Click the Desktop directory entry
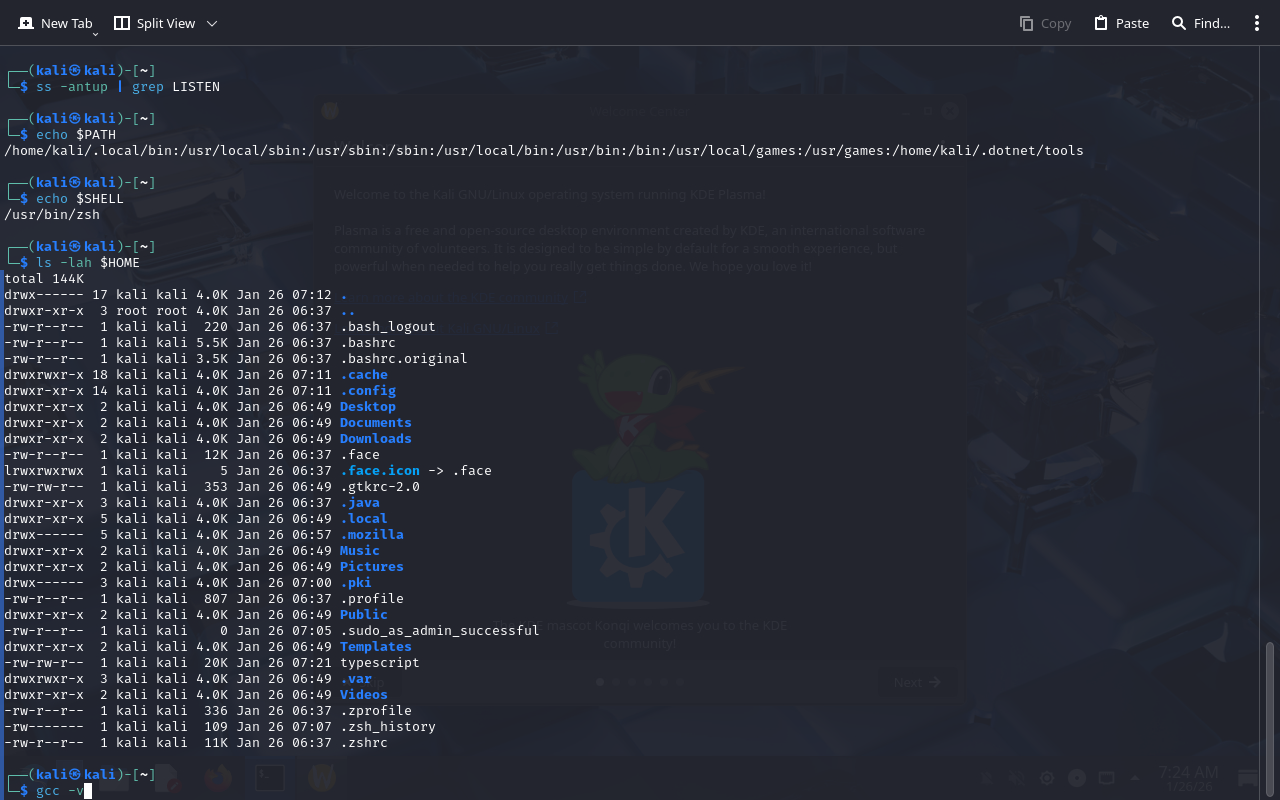This screenshot has height=800, width=1280. click(x=367, y=407)
